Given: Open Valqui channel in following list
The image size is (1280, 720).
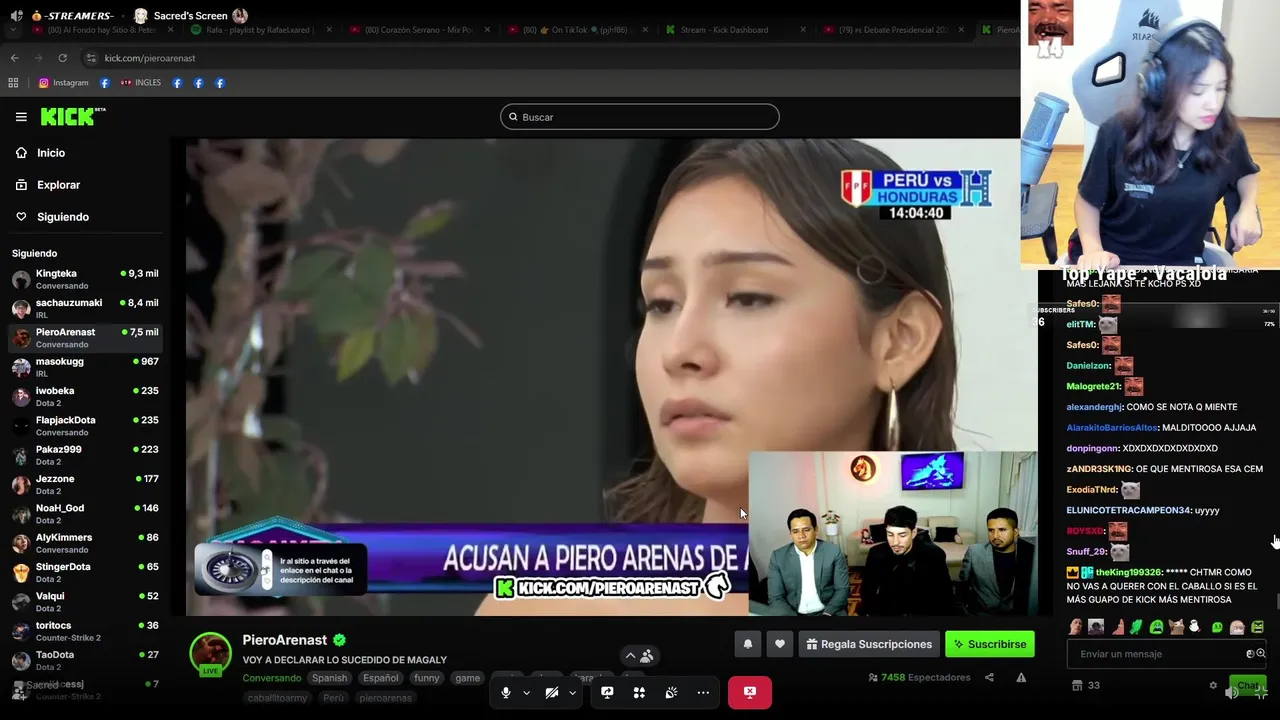Looking at the screenshot, I should point(85,602).
